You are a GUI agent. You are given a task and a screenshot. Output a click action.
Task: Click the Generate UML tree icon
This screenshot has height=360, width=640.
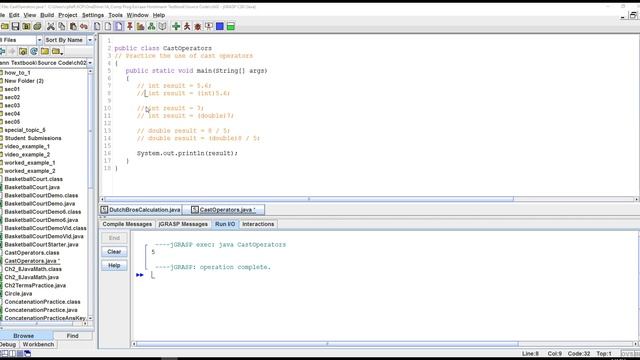point(151,27)
